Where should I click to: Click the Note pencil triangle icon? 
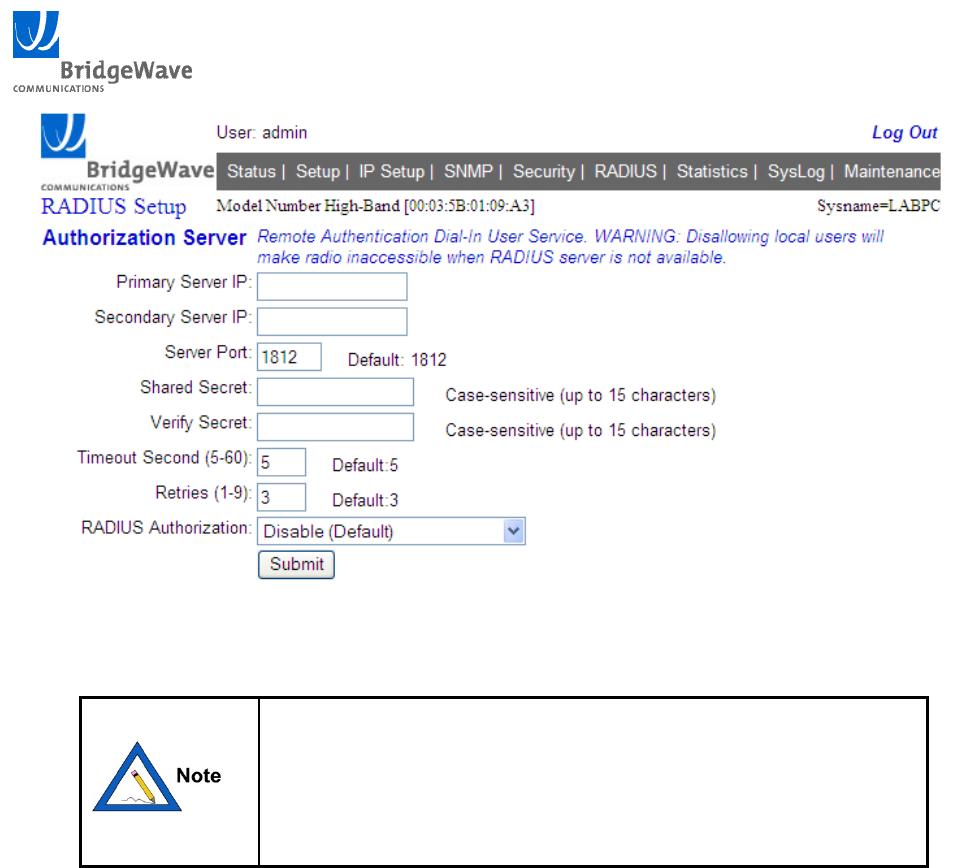pyautogui.click(x=137, y=777)
